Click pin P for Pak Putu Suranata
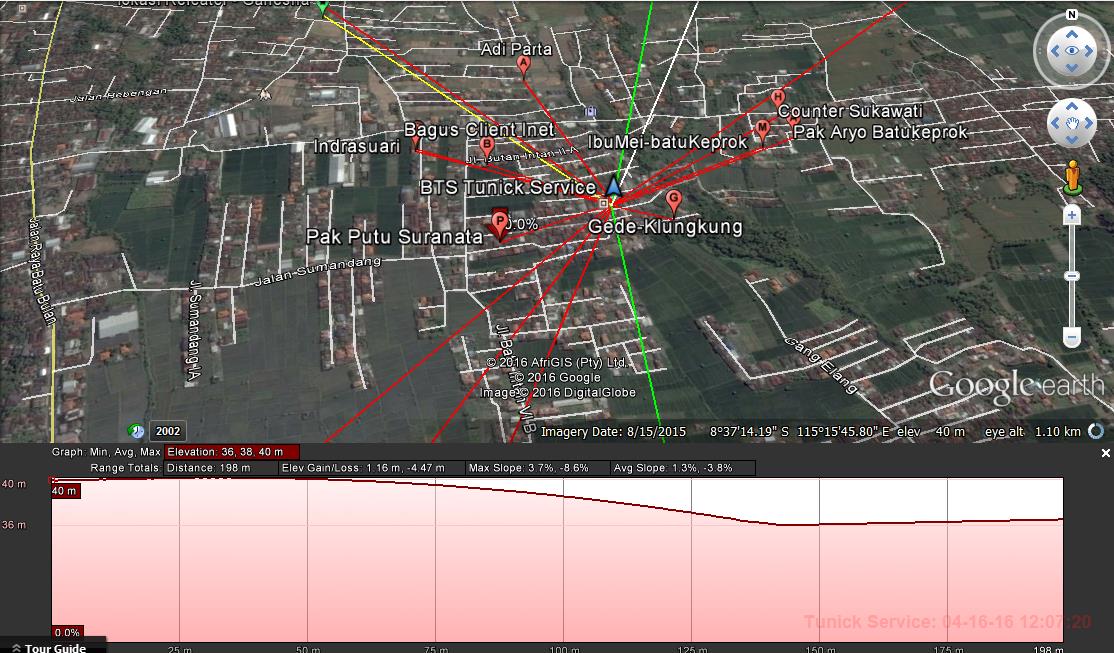1114x653 pixels. pyautogui.click(x=500, y=225)
